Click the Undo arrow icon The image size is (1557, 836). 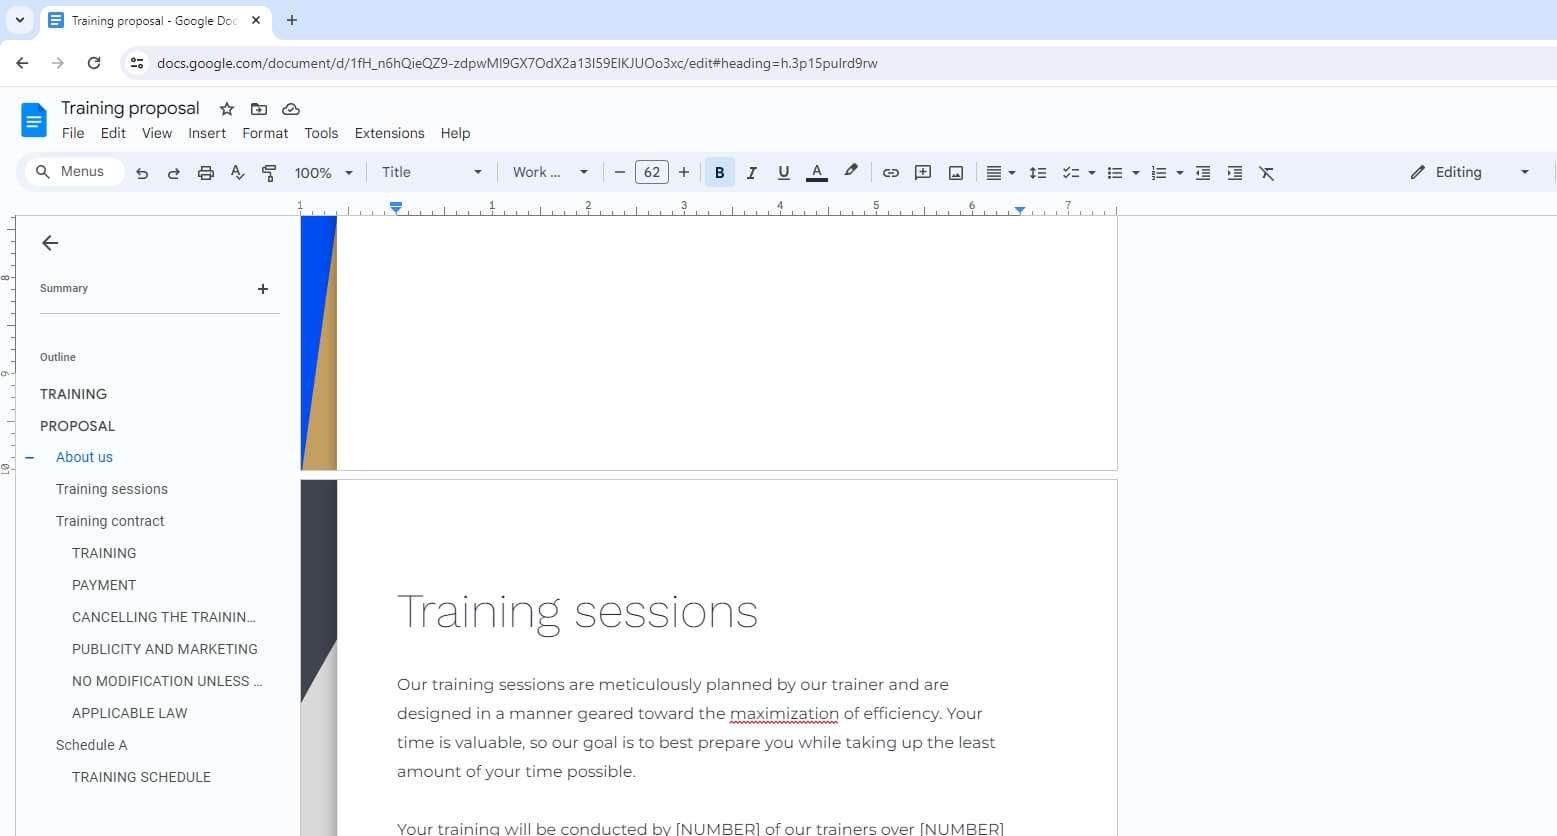click(x=142, y=173)
